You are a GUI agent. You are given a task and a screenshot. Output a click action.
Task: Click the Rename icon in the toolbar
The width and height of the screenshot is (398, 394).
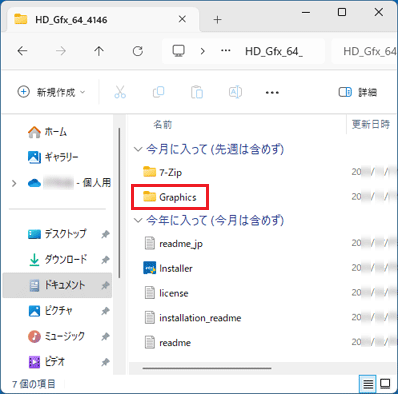pyautogui.click(x=235, y=92)
